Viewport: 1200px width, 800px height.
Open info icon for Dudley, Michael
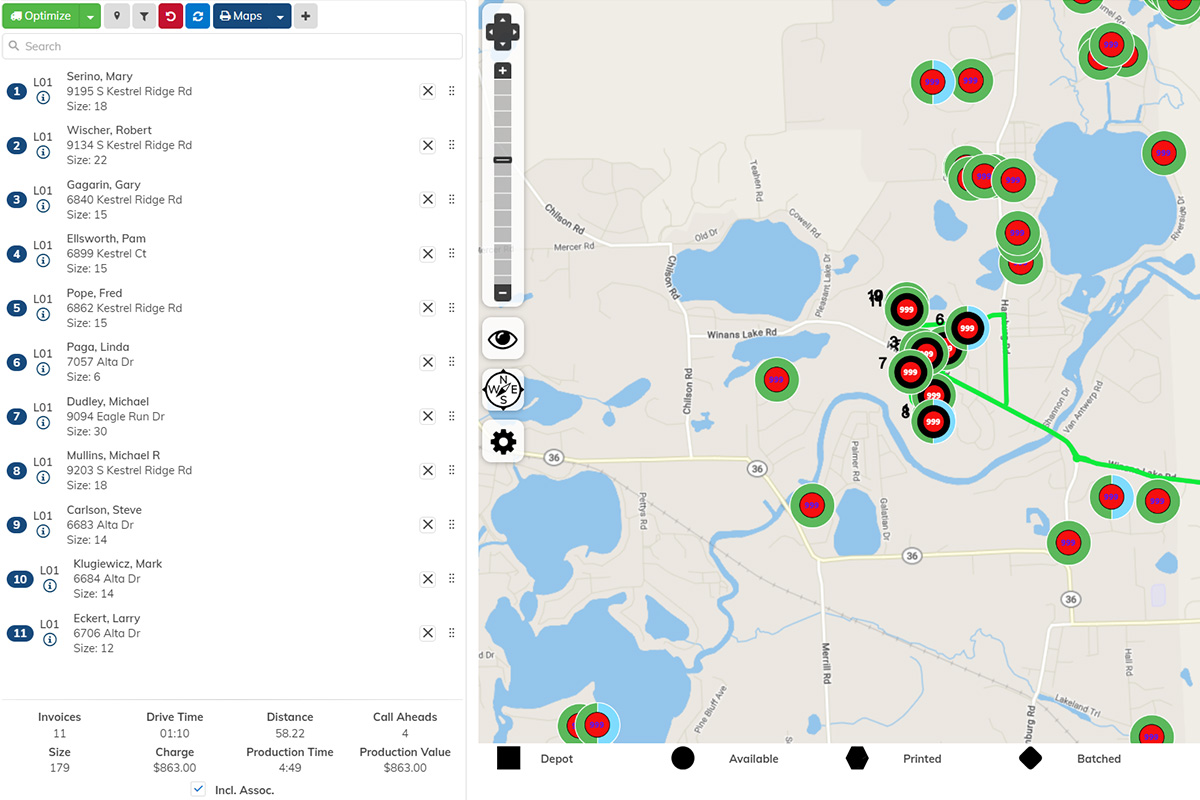43,423
